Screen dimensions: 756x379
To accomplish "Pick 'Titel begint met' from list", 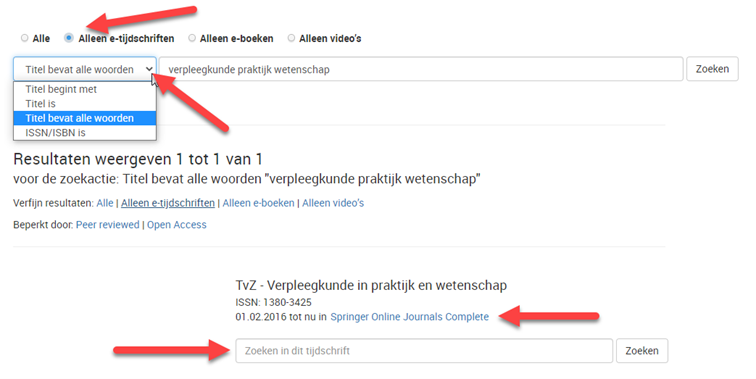I will [85, 89].
